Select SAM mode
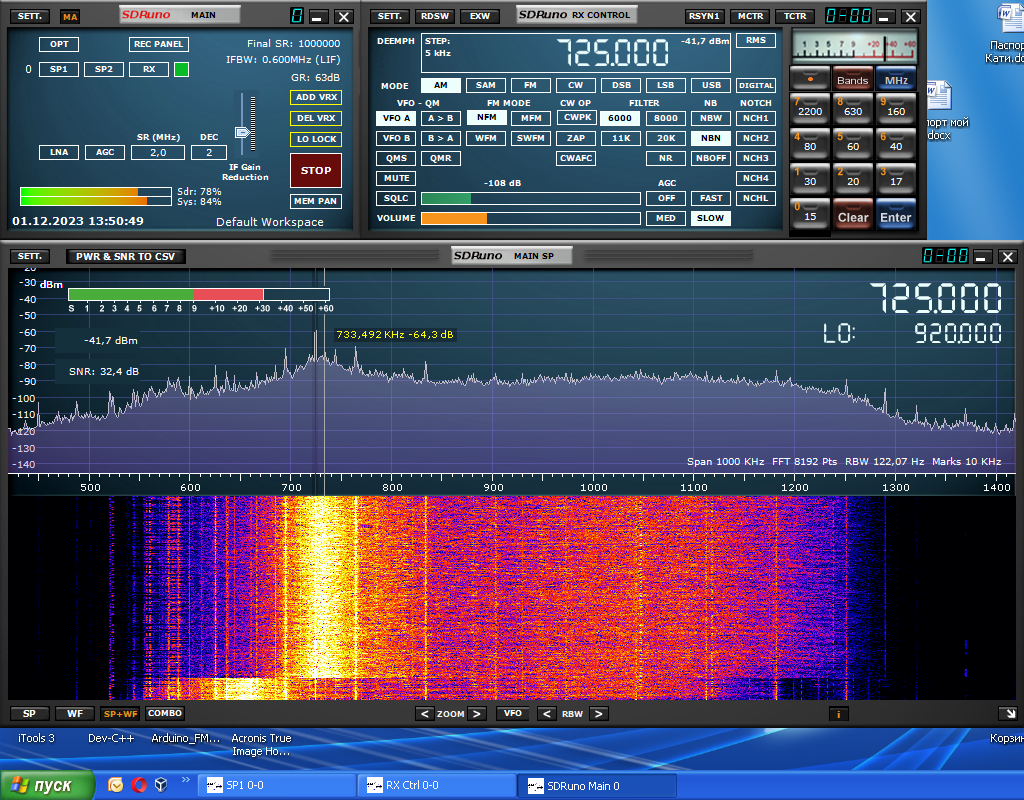Image resolution: width=1024 pixels, height=800 pixels. tap(485, 85)
